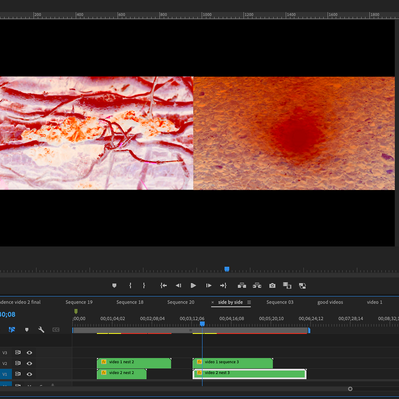Hide track V2 with its eye icon
Viewport: 399px width, 399px height.
tap(29, 363)
